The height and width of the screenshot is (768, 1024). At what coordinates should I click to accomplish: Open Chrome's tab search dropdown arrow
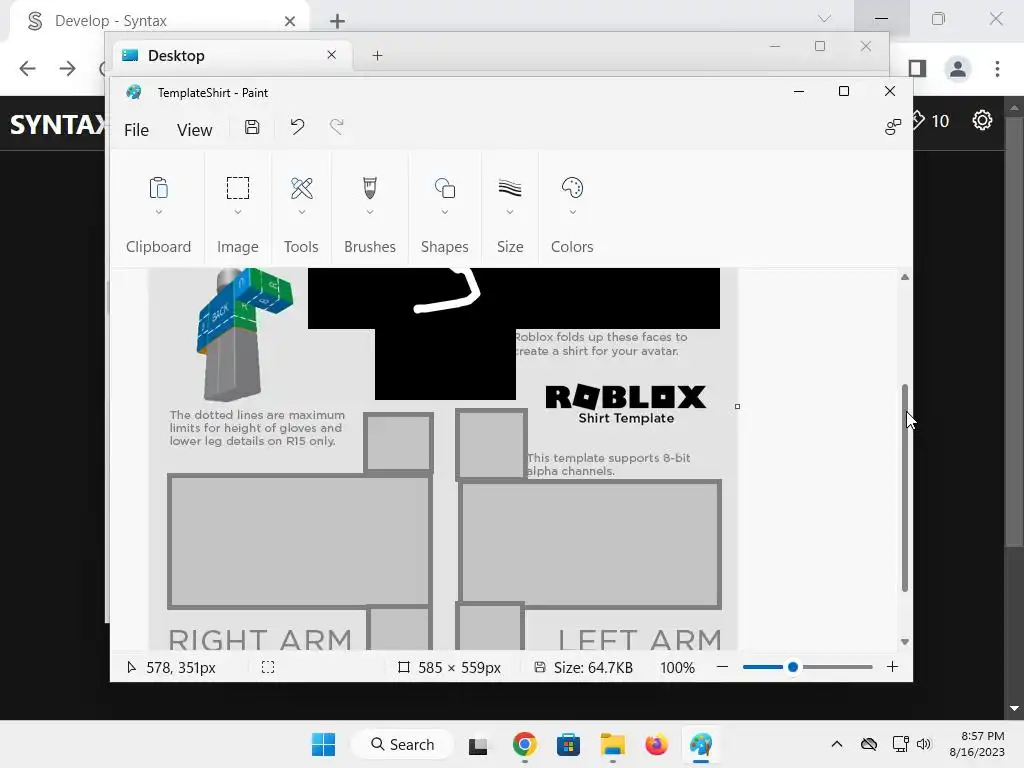coord(824,19)
